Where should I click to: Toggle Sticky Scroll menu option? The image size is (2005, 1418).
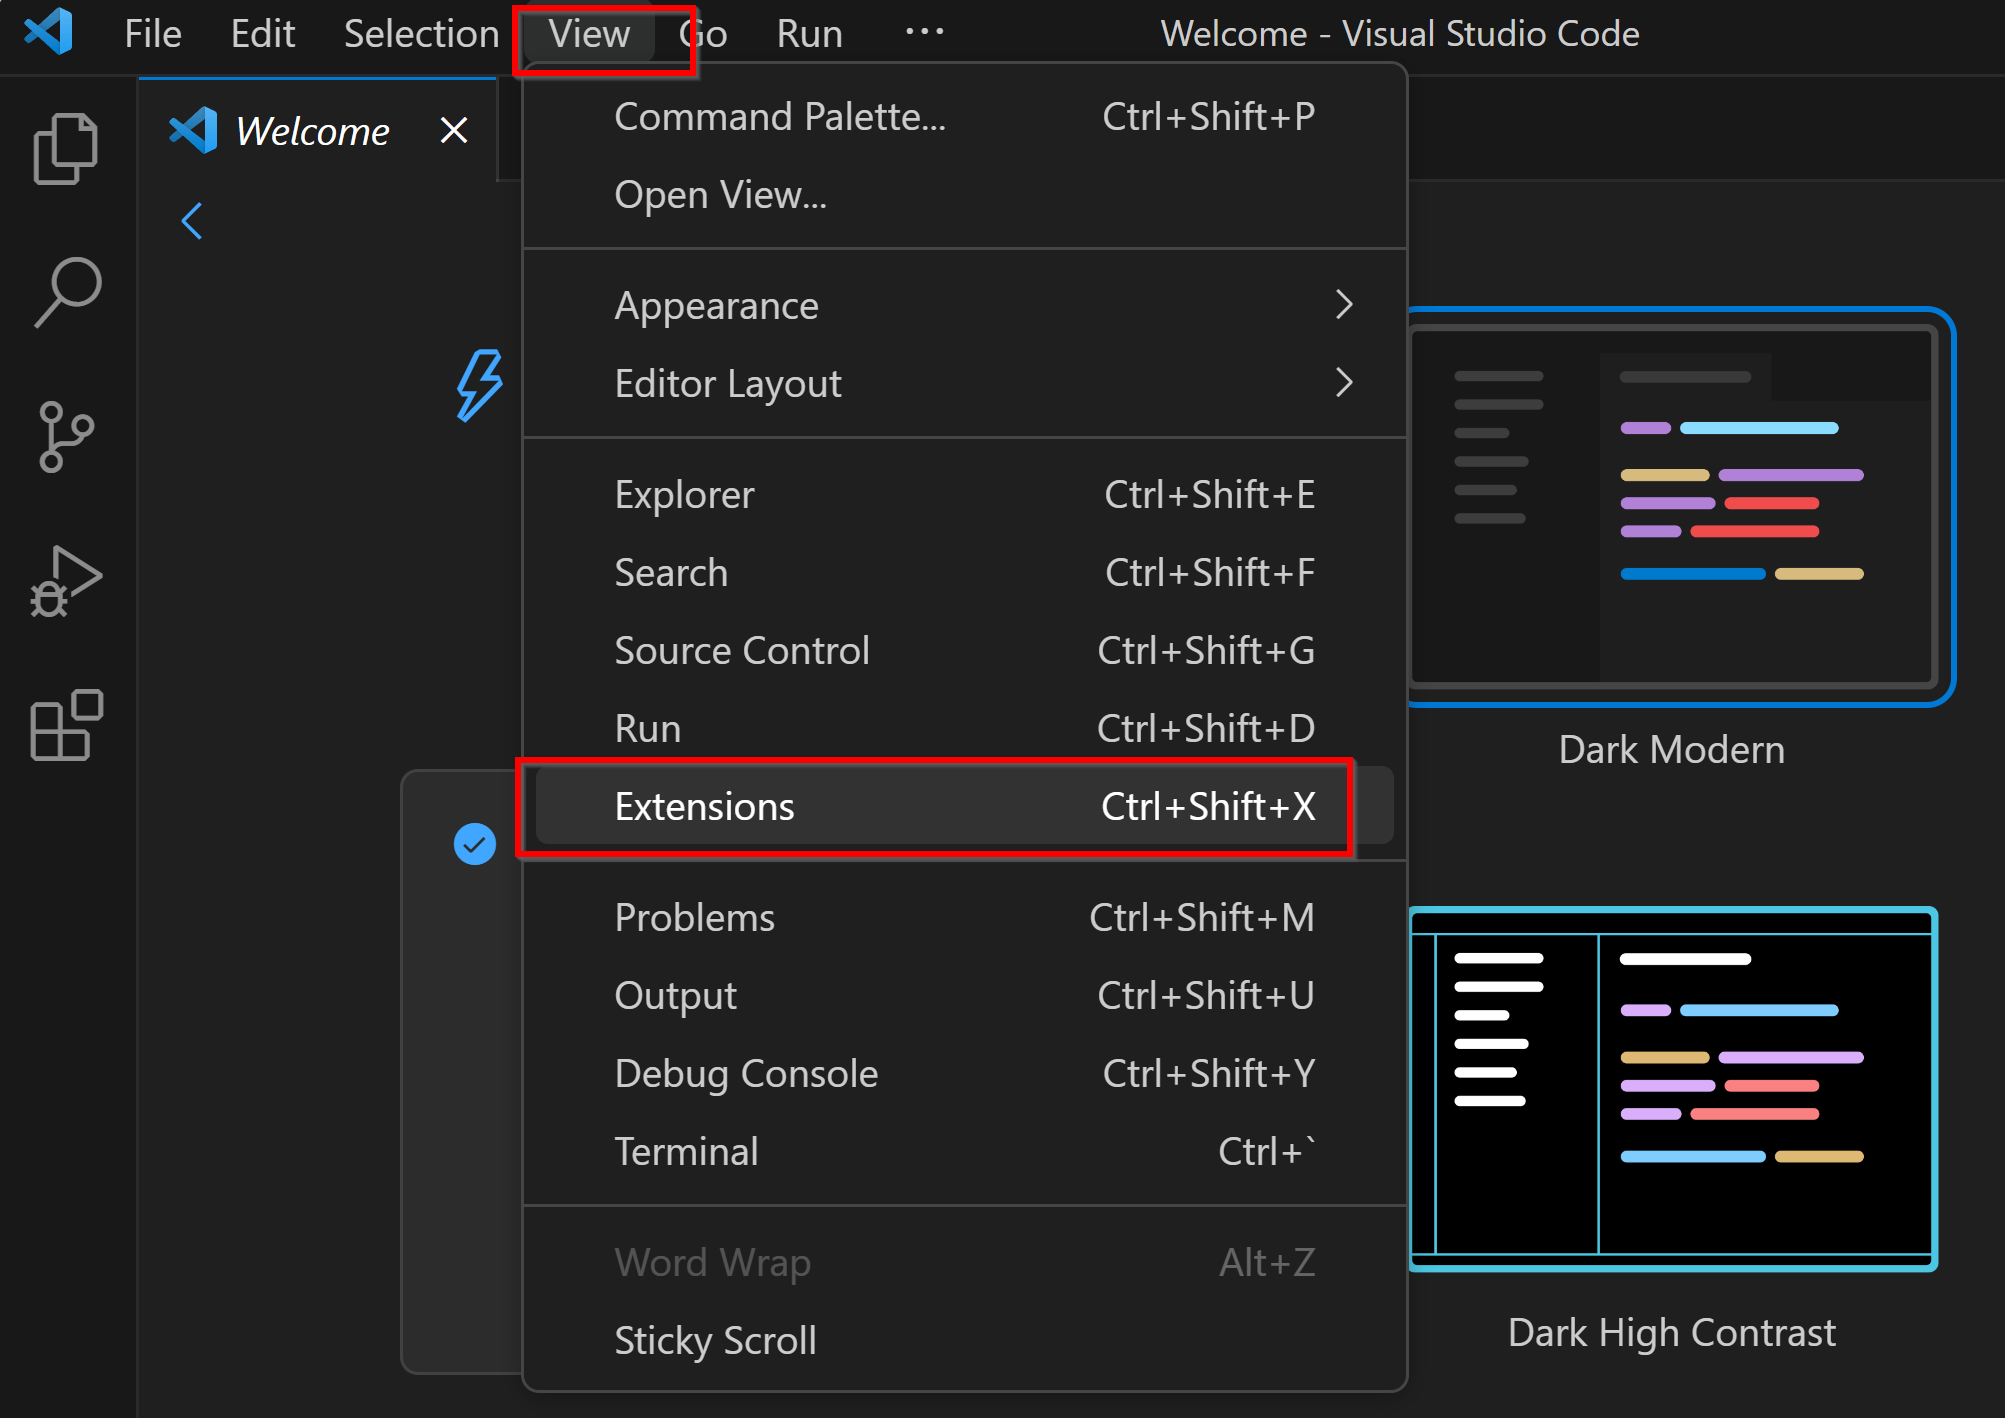[965, 1340]
